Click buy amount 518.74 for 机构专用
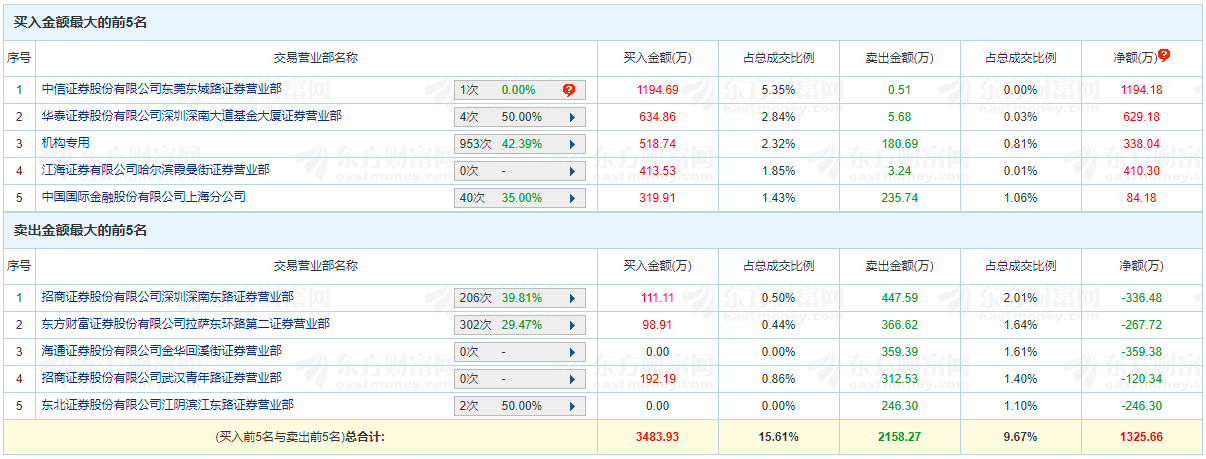Screen dimensions: 1206x459 (x=658, y=144)
